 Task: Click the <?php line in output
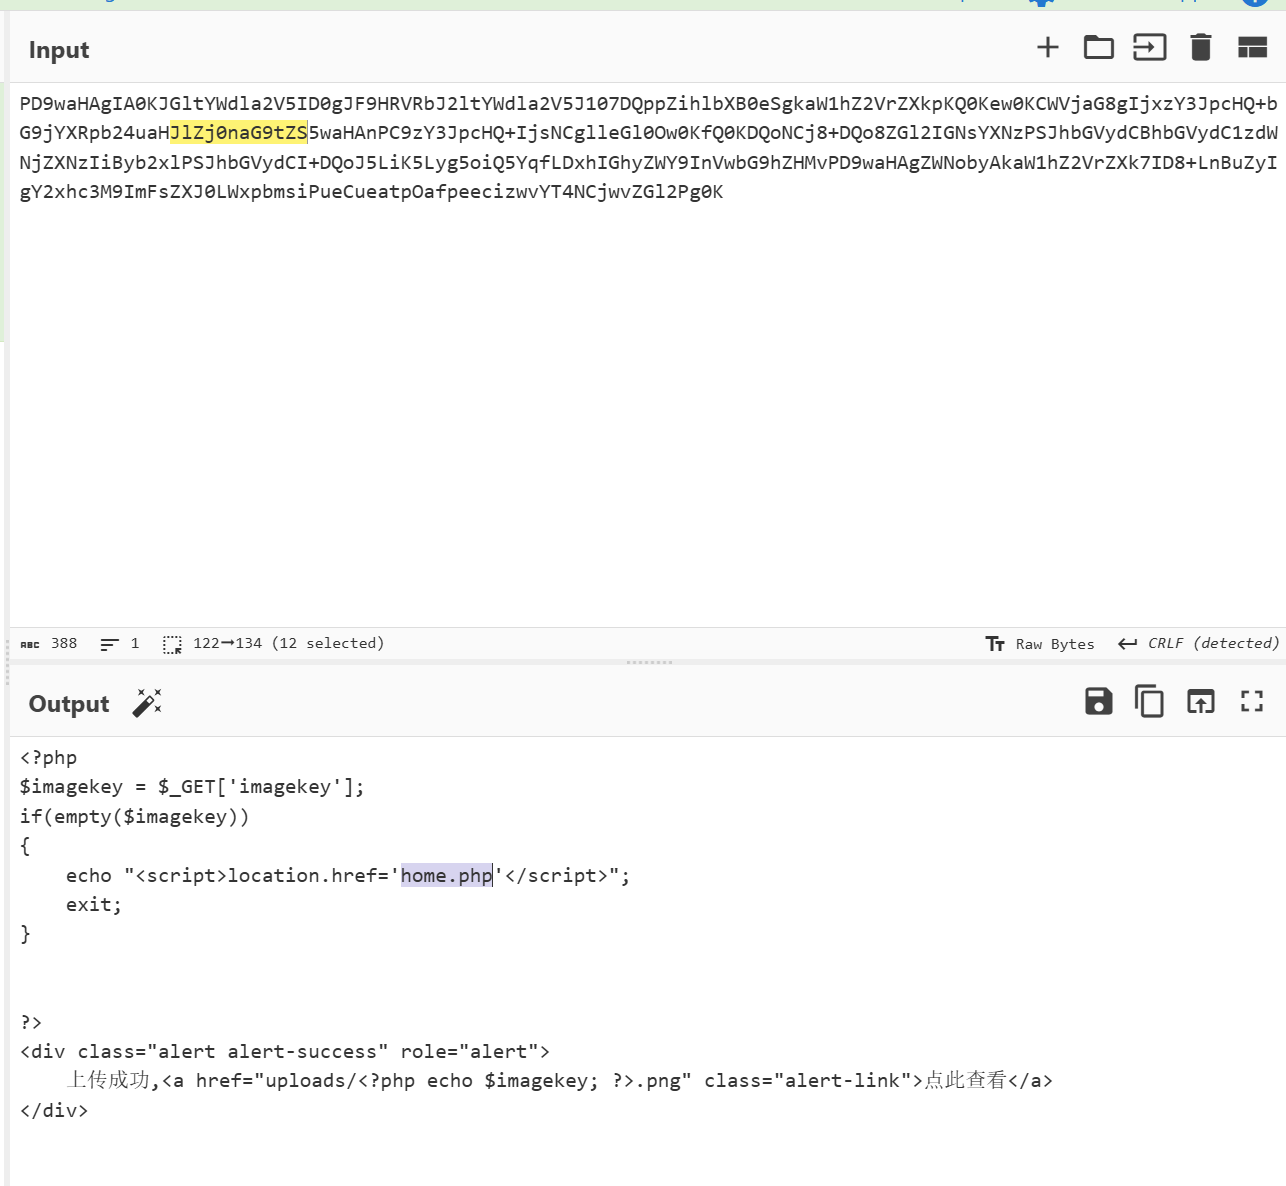point(49,758)
